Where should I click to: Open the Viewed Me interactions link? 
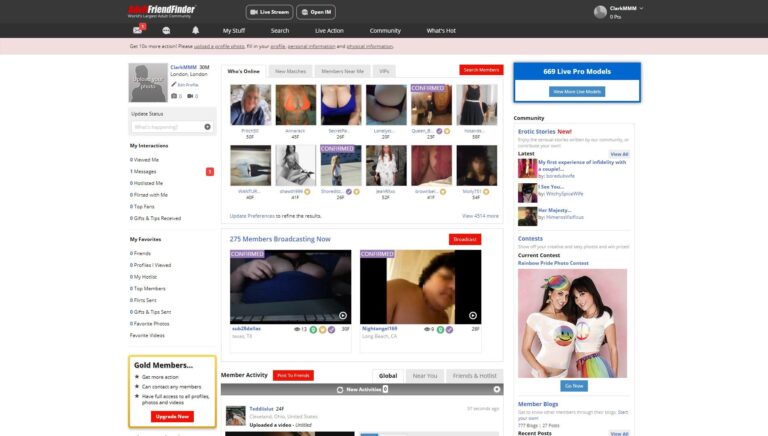click(x=144, y=160)
